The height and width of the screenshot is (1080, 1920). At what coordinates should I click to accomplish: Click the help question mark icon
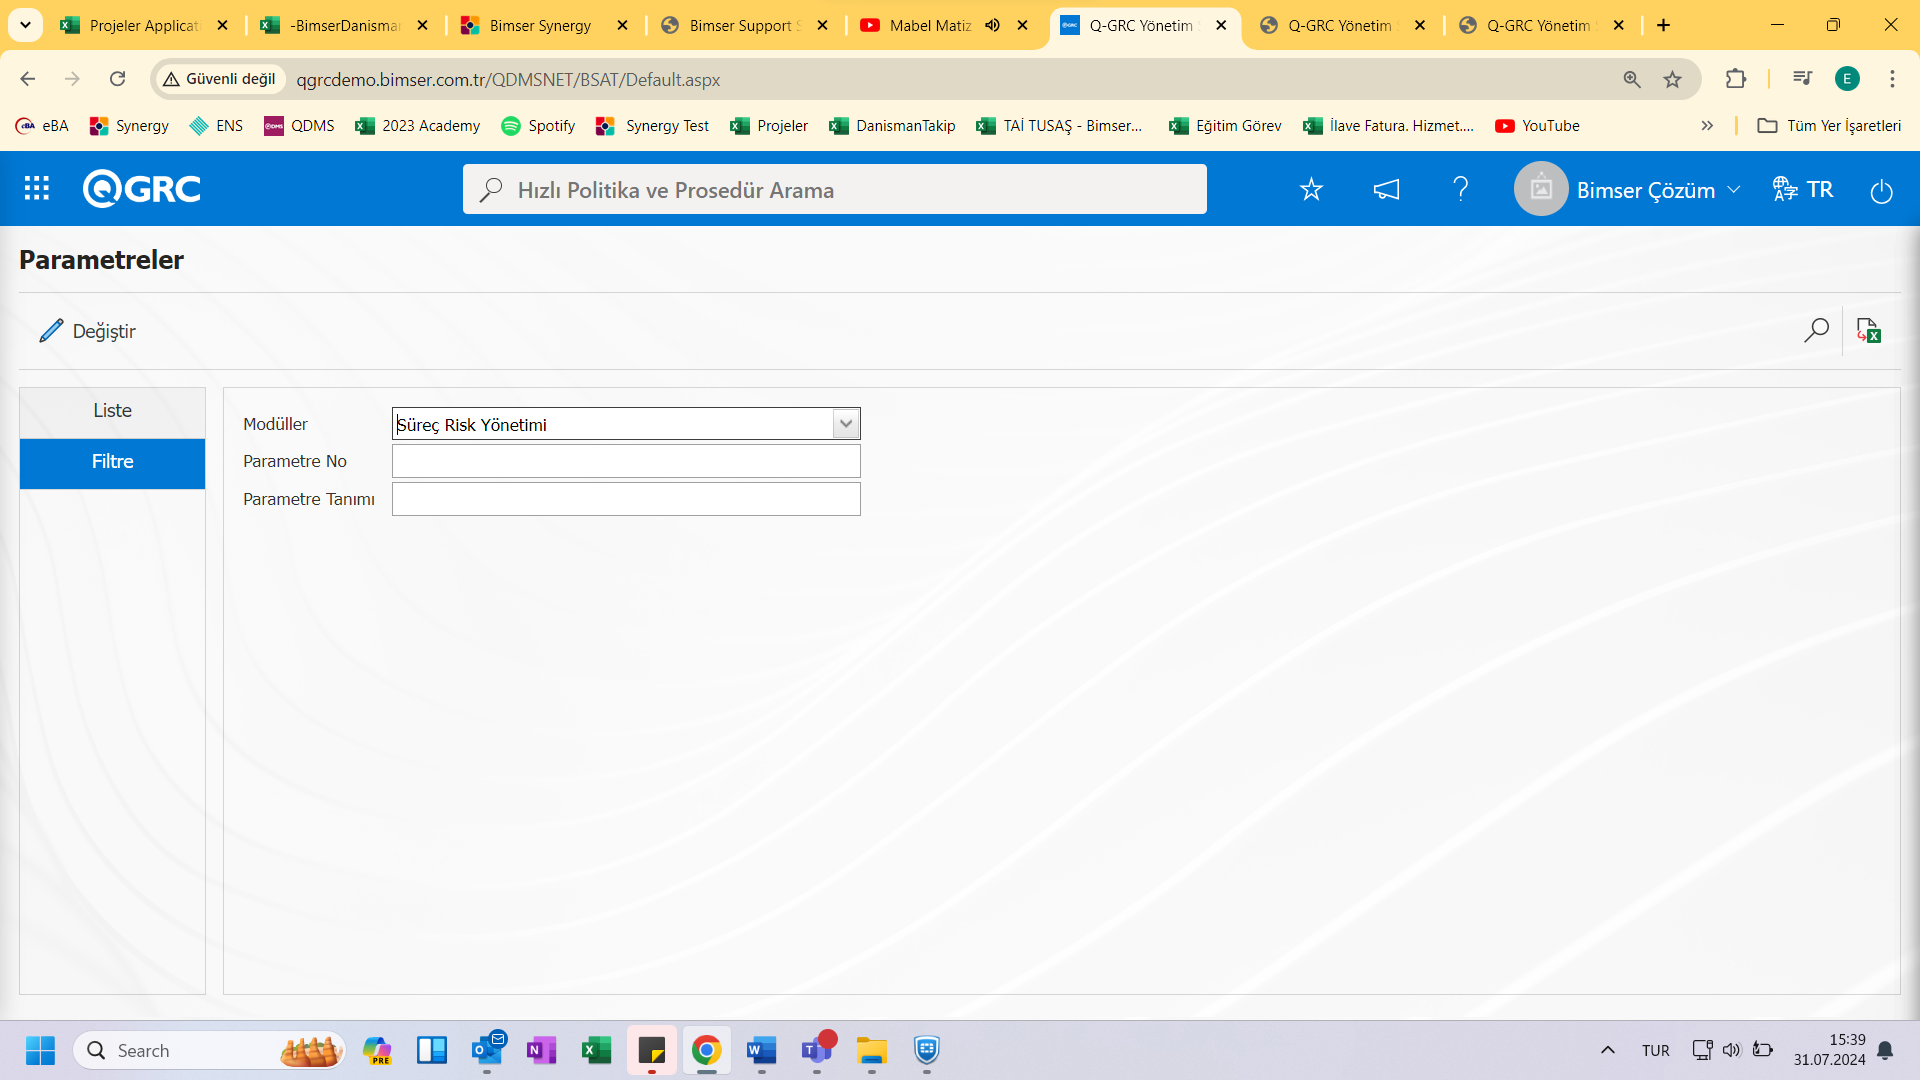(x=1461, y=189)
